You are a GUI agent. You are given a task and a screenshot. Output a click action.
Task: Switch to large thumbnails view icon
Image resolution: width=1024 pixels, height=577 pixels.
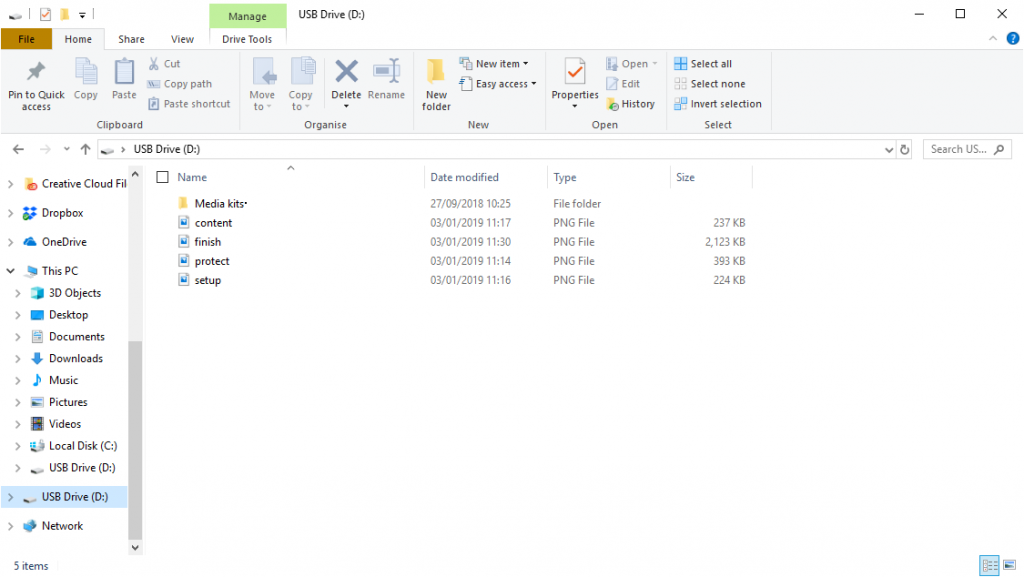point(1010,565)
